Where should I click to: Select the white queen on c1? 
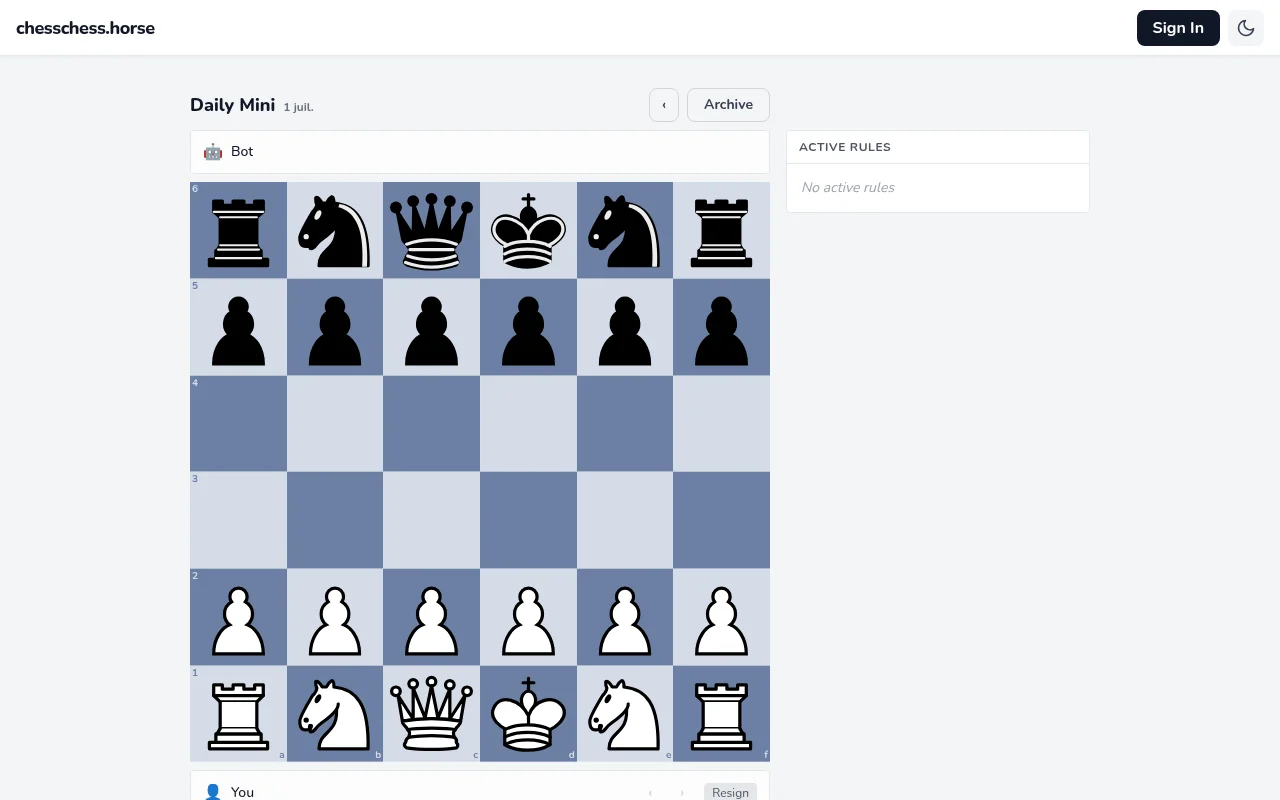click(432, 714)
